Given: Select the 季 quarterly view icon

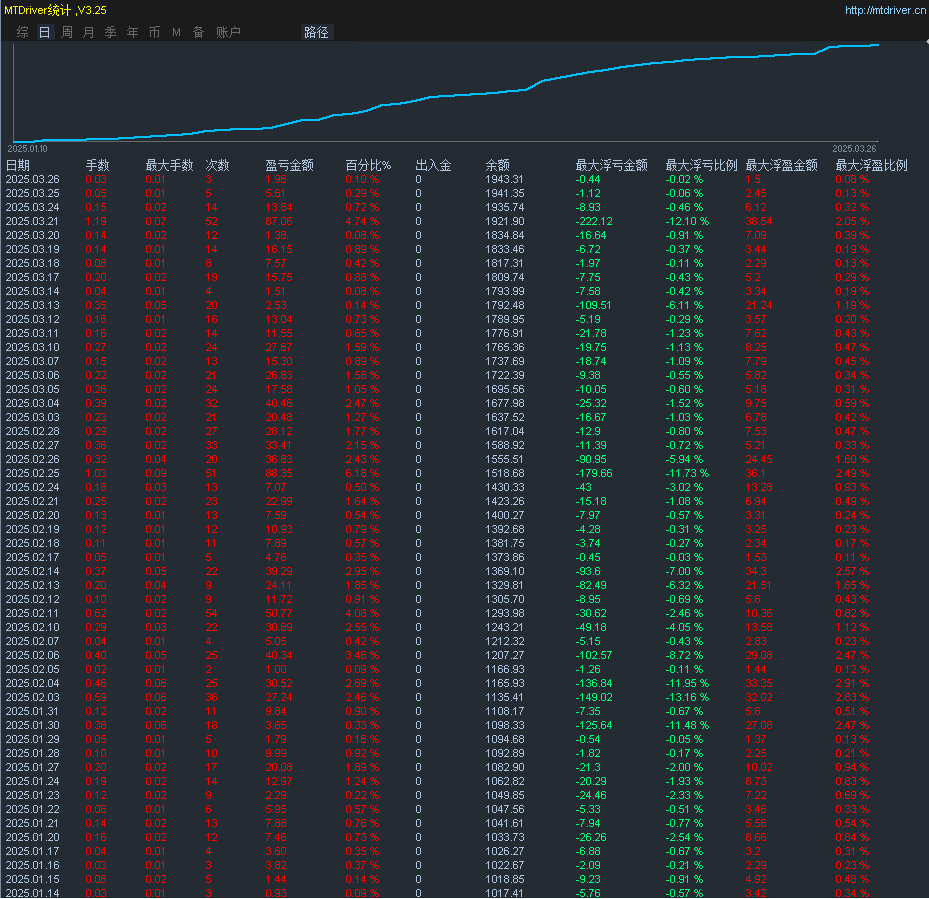Looking at the screenshot, I should [x=110, y=32].
